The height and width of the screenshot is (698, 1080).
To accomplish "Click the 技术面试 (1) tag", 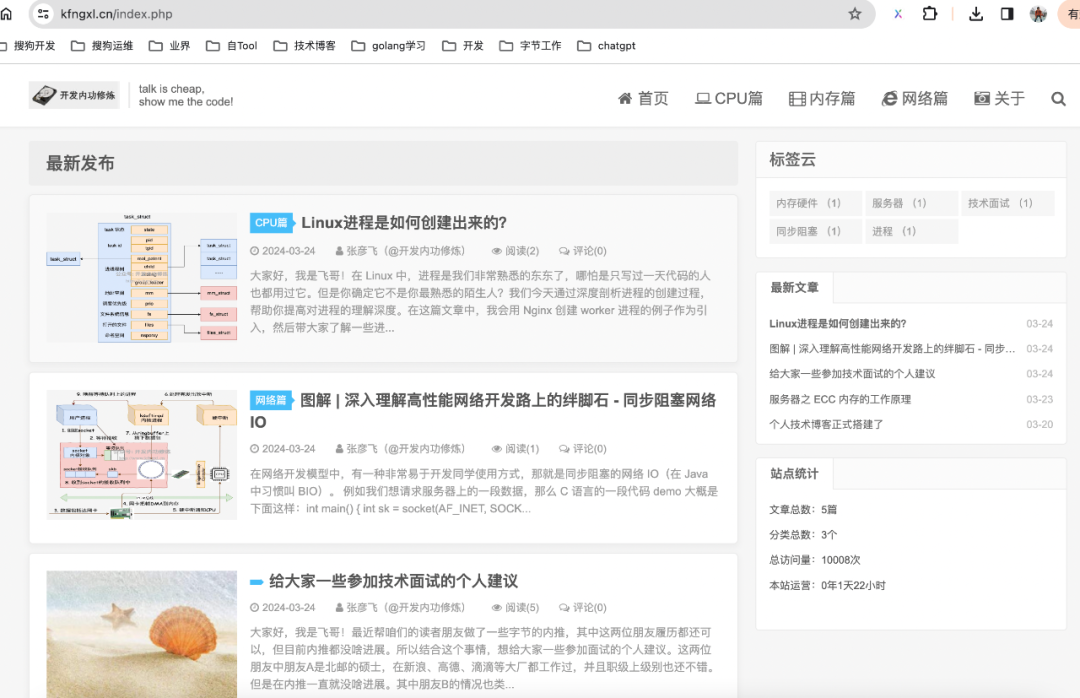I will click(x=1007, y=203).
